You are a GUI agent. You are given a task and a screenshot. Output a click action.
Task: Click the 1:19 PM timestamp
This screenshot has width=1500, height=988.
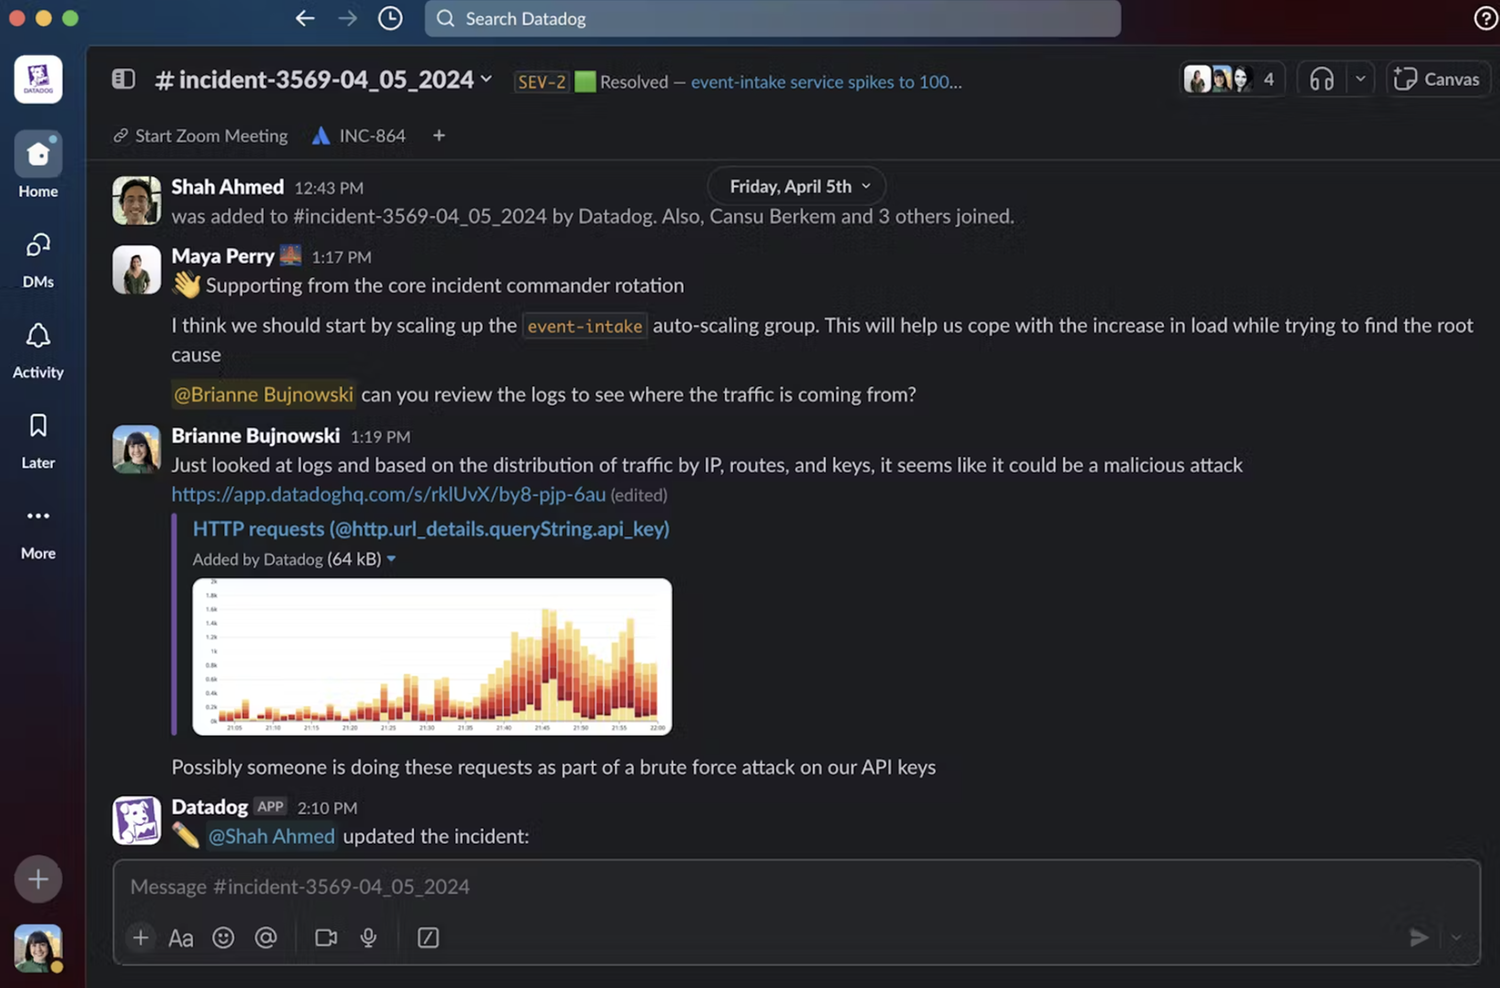coord(380,437)
